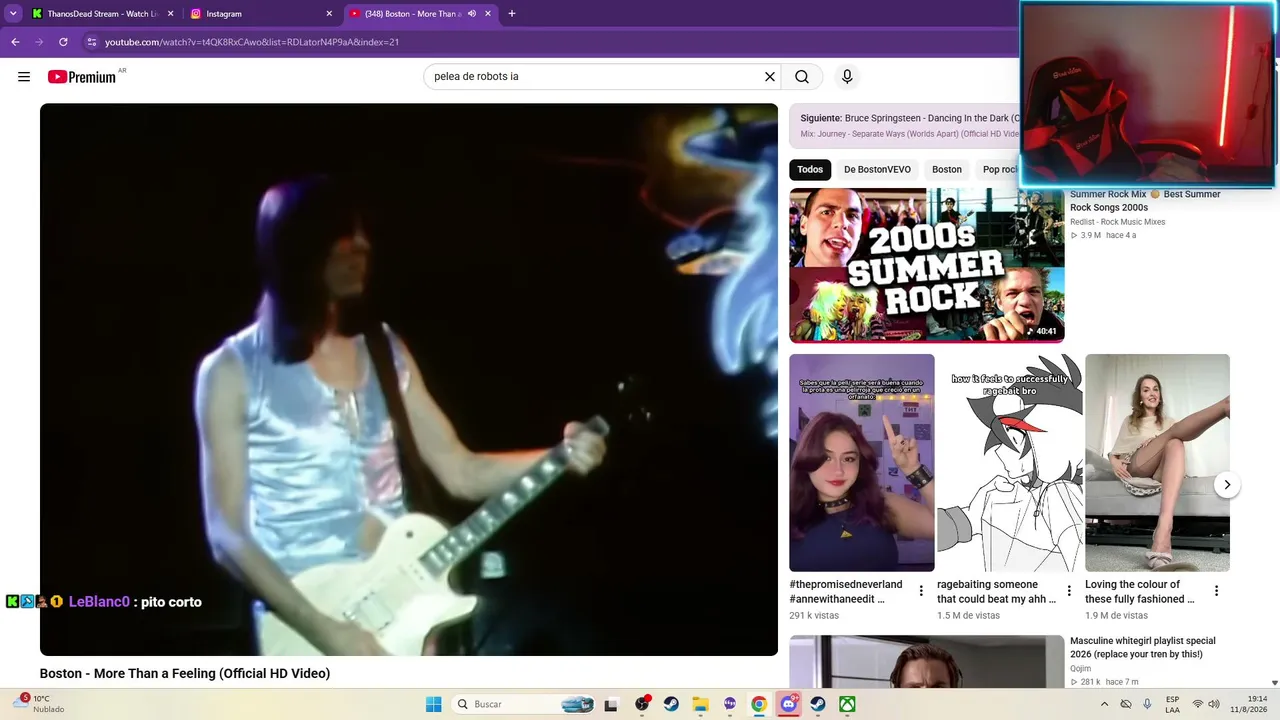This screenshot has width=1280, height=720.
Task: Click the address bar URL
Action: tap(252, 42)
